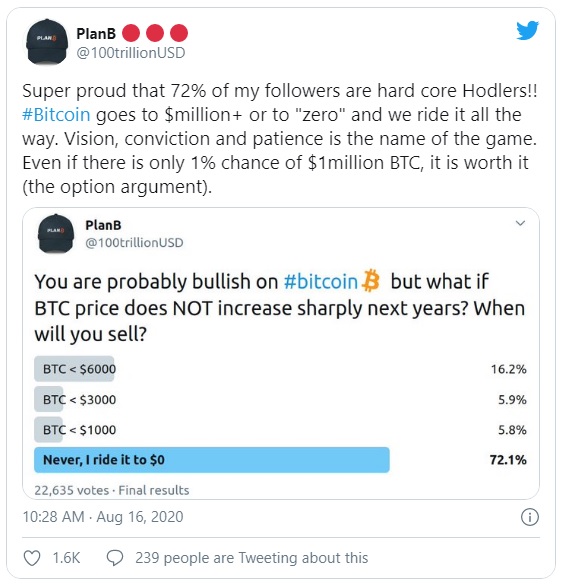
Task: Open top @100trillionUSD handle
Action: (131, 53)
